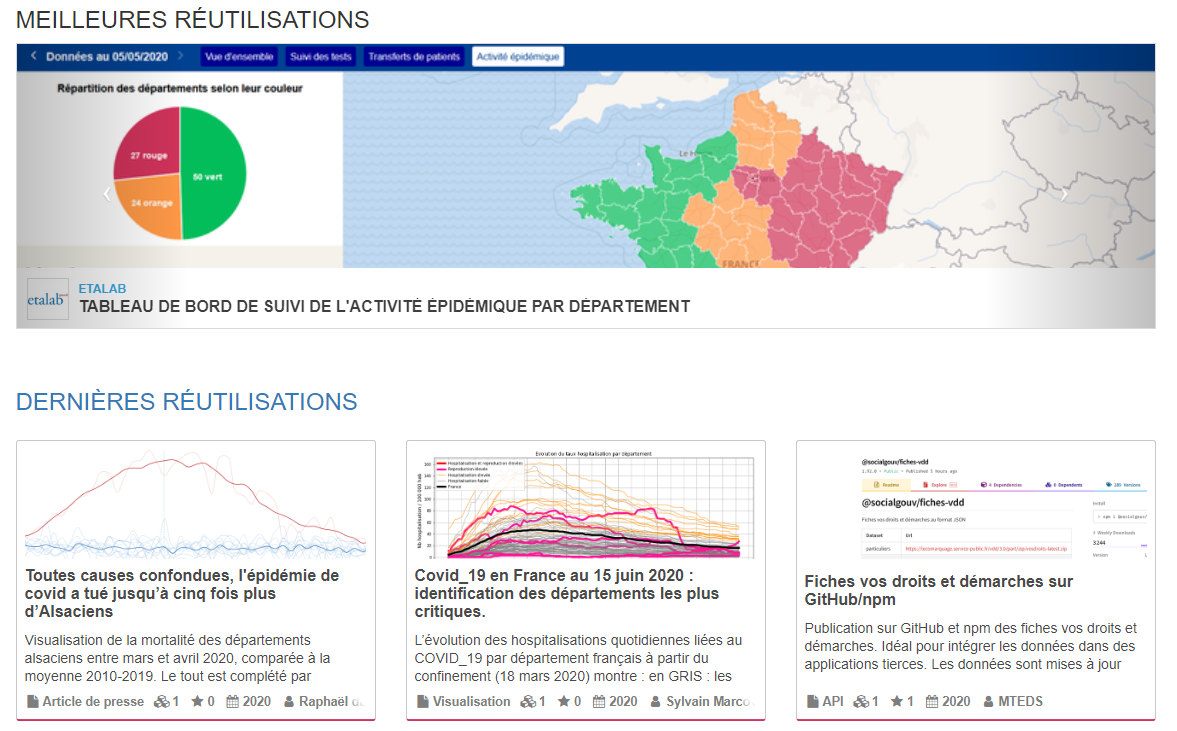
Task: Click user icon next to Raphaël
Action: coord(289,702)
